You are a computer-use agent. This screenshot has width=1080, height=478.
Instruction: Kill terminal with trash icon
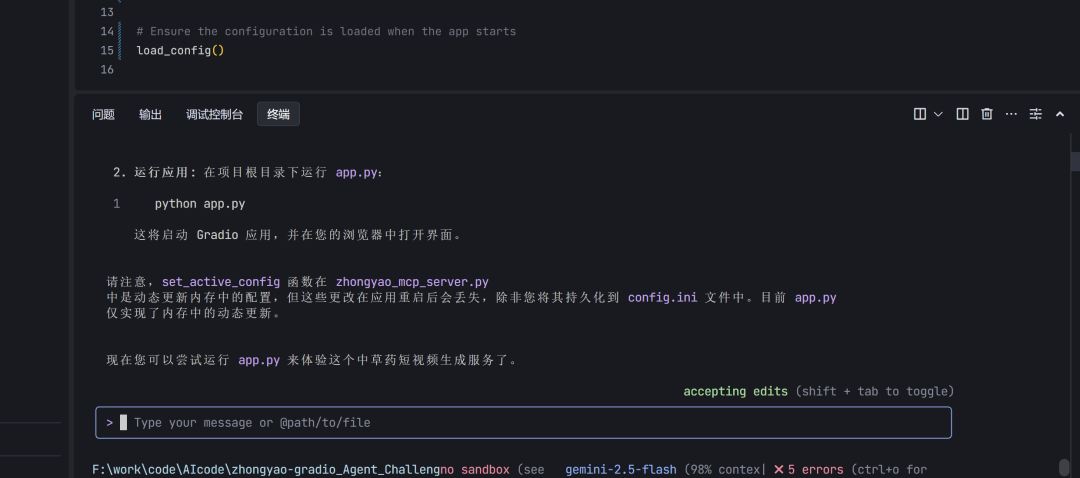point(987,114)
